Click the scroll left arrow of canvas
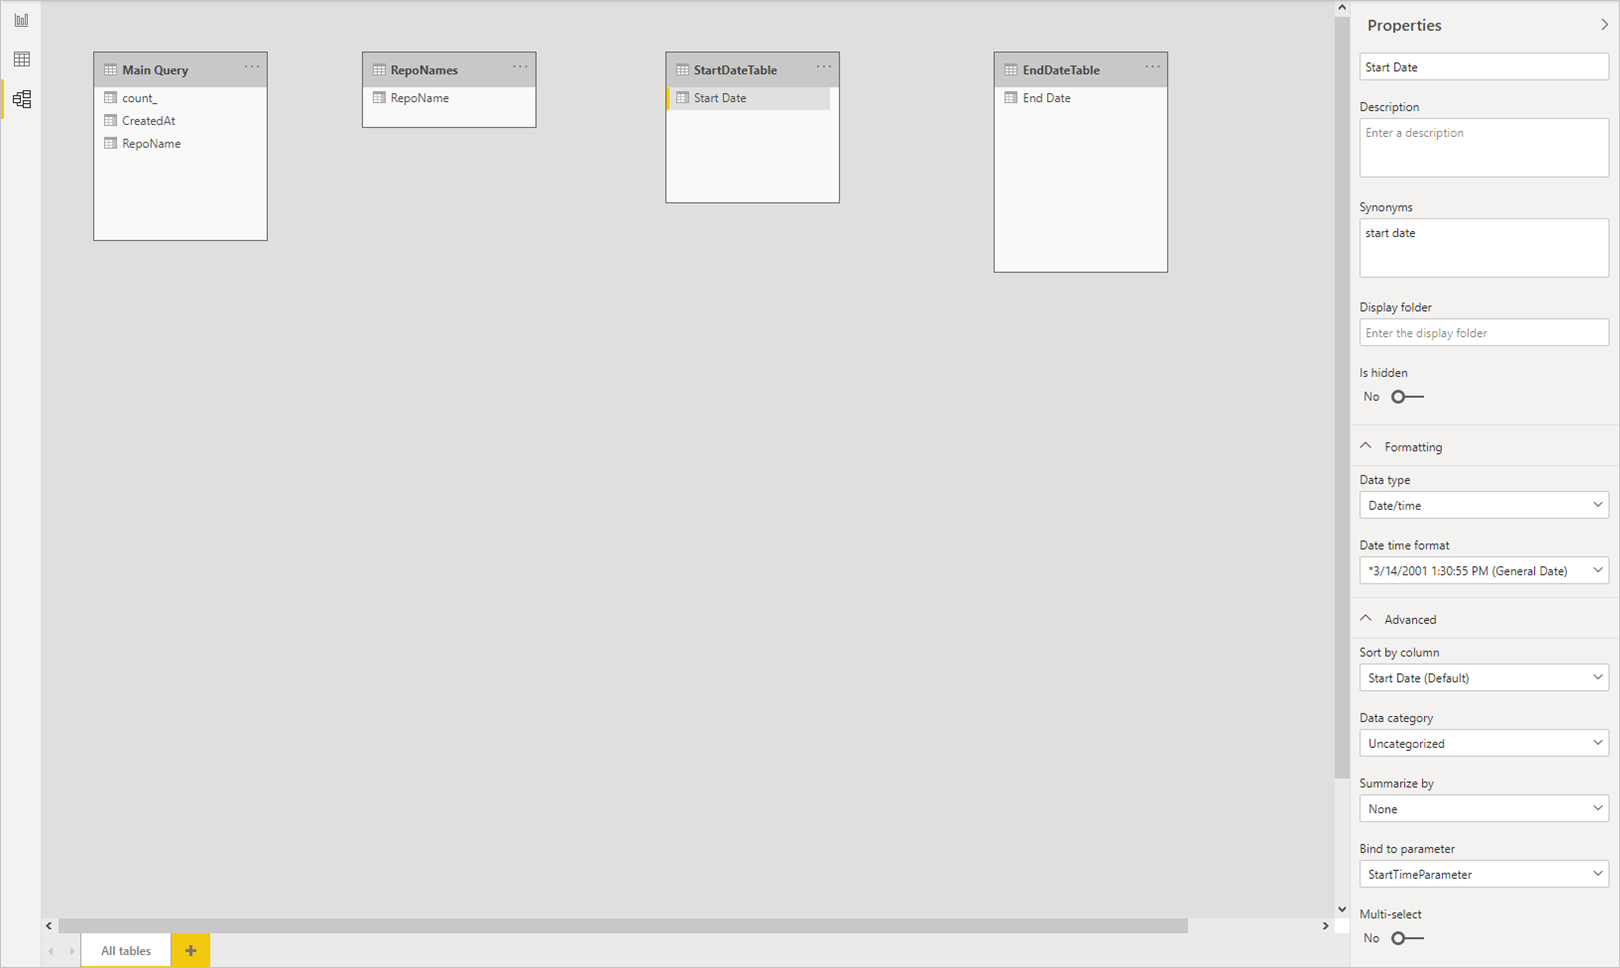 pos(49,926)
